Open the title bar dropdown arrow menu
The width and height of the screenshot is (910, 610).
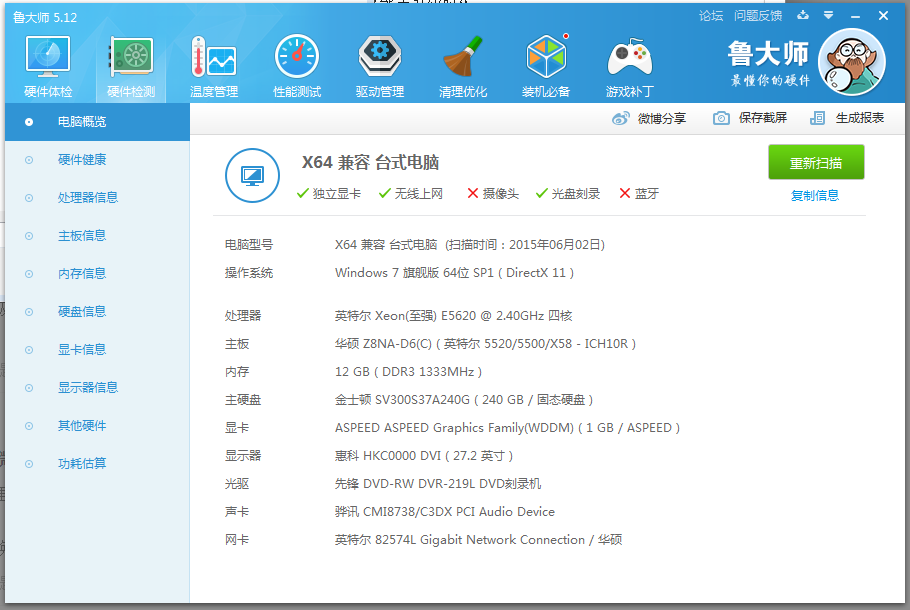click(826, 16)
